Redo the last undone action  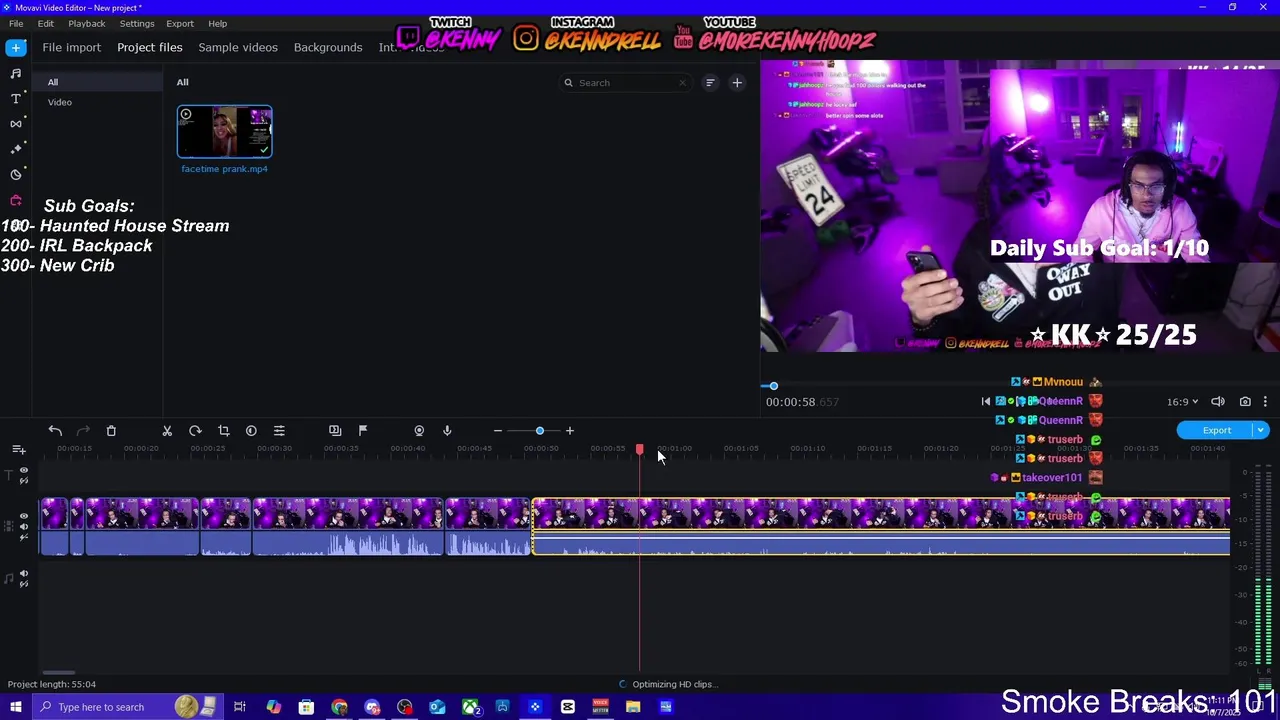click(x=83, y=431)
